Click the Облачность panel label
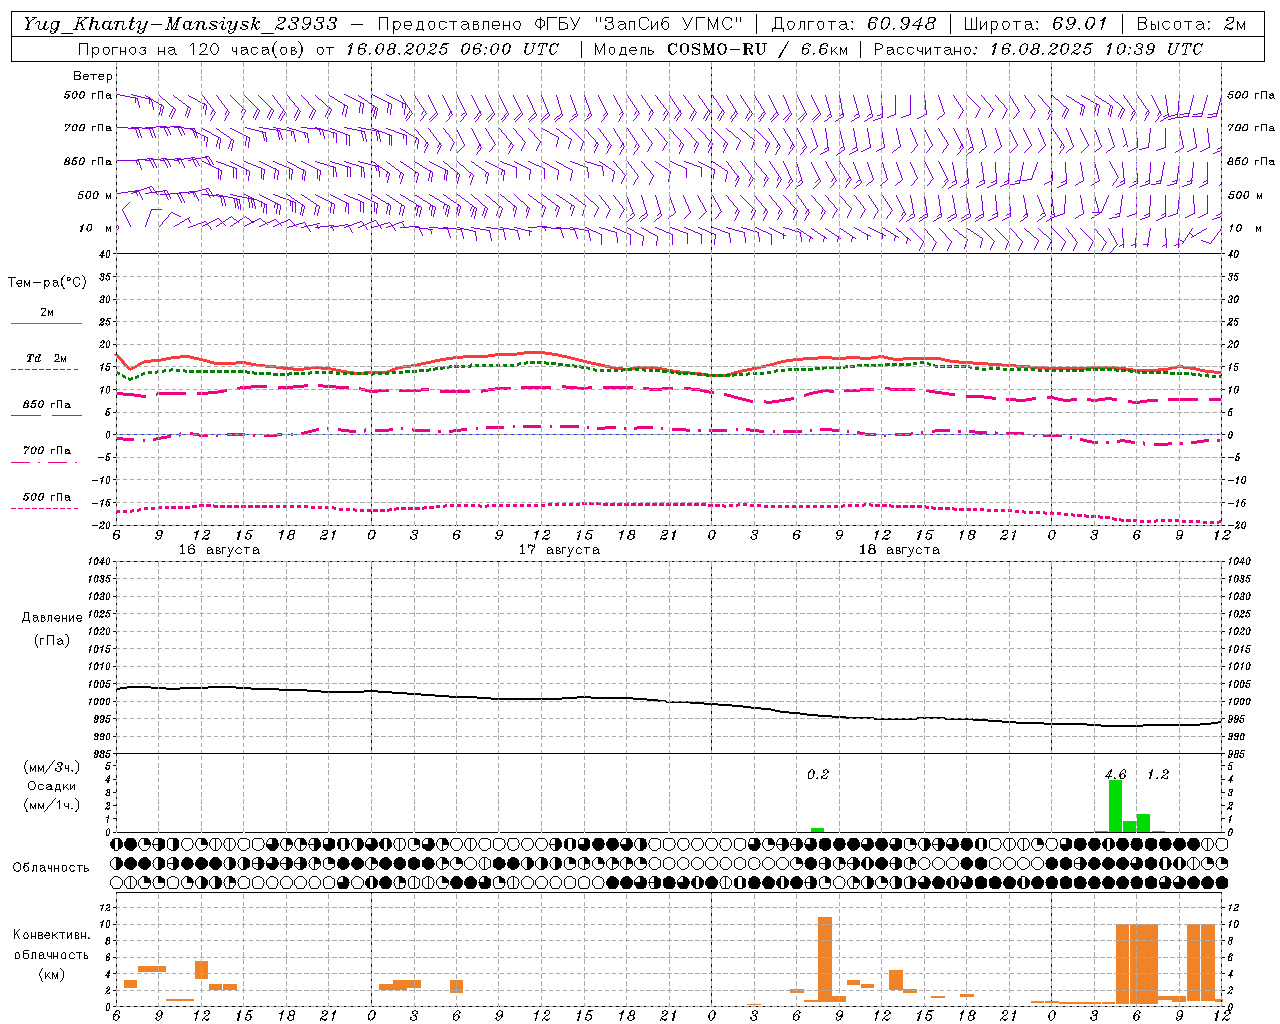This screenshot has width=1280, height=1024. point(51,867)
